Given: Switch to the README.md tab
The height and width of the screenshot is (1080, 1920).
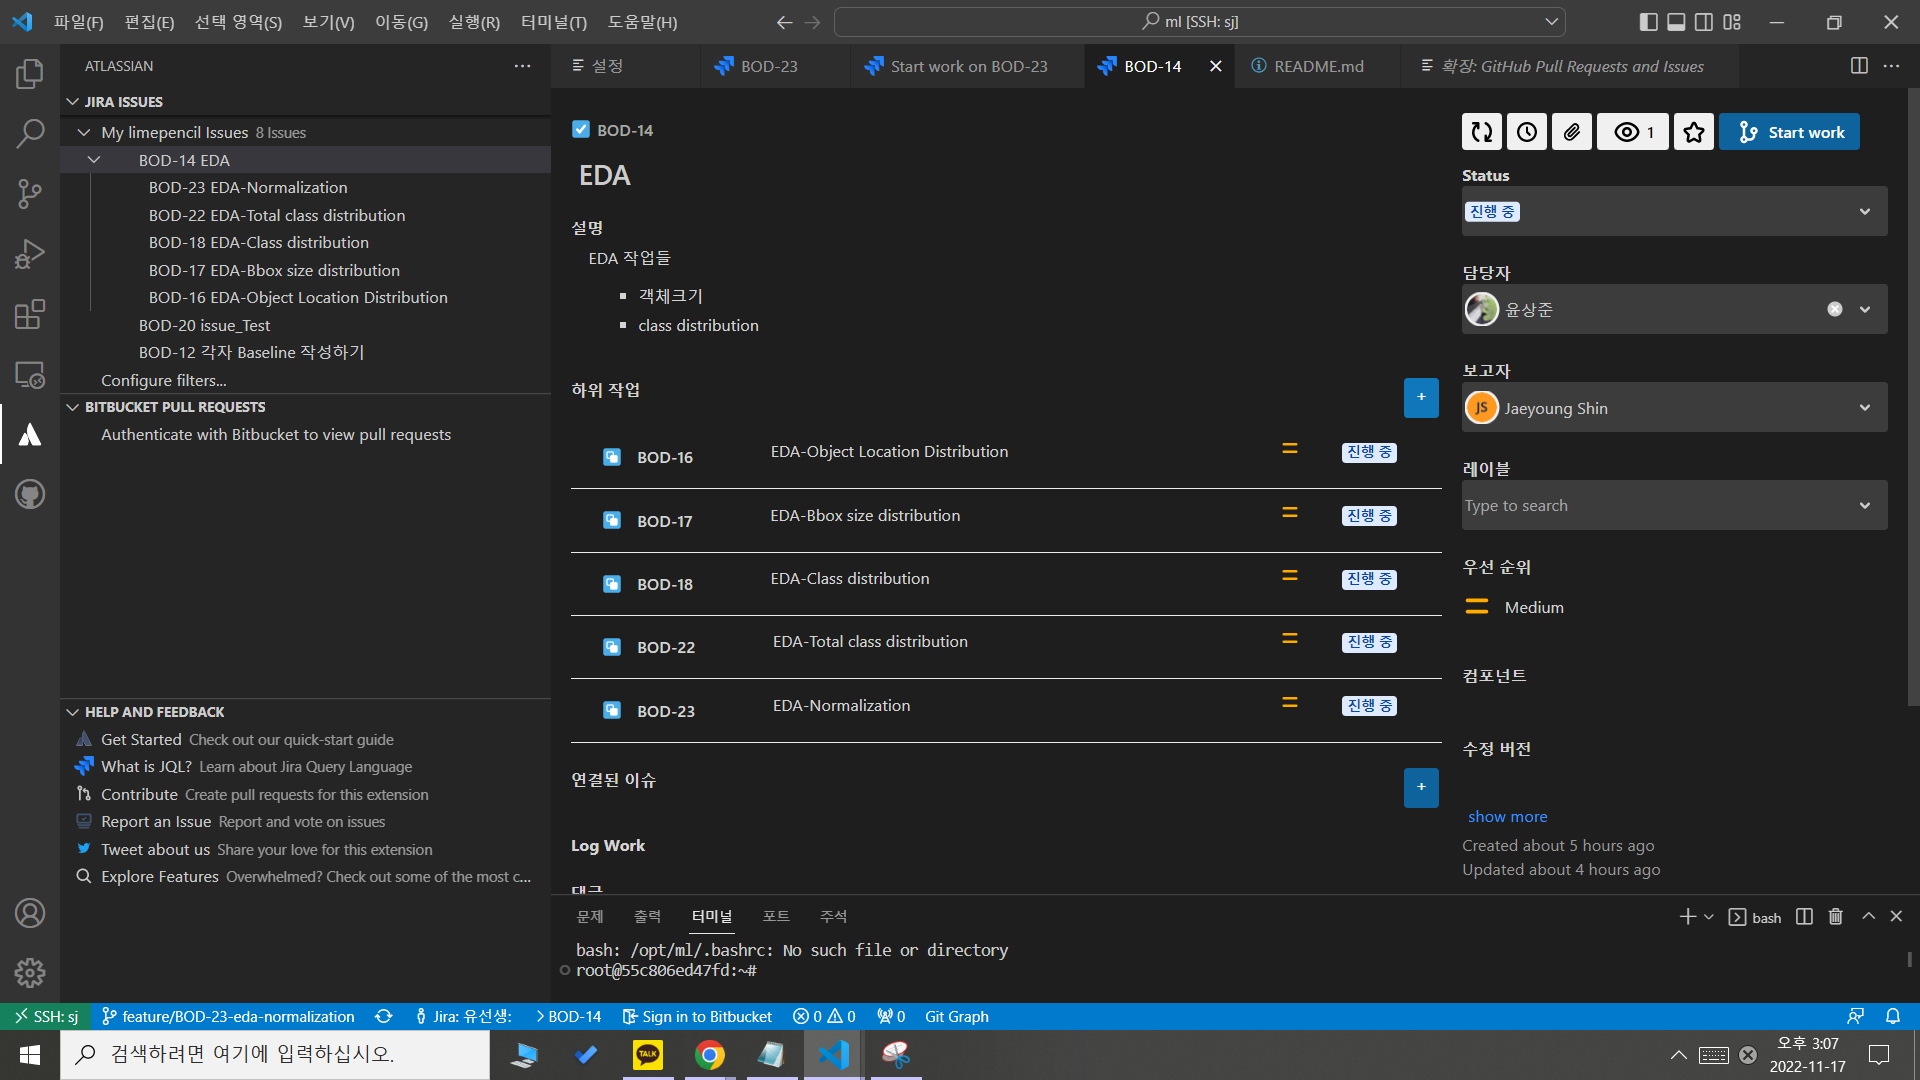Looking at the screenshot, I should pyautogui.click(x=1317, y=66).
